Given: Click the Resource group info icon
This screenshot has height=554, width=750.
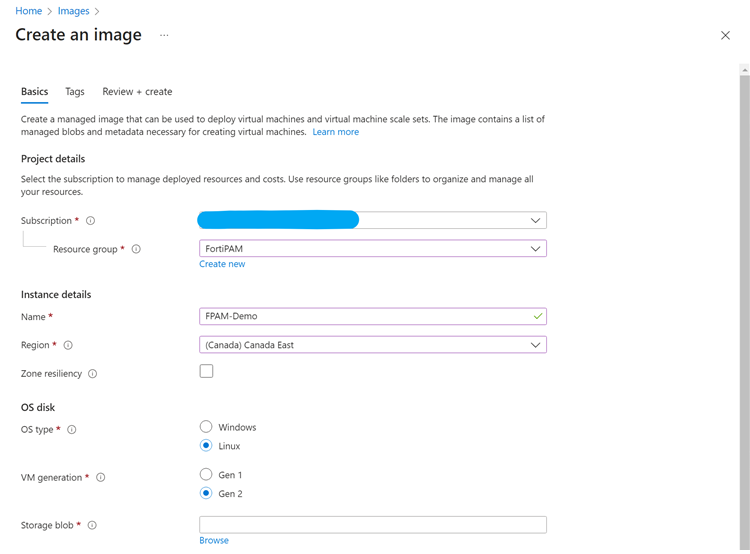Looking at the screenshot, I should pyautogui.click(x=136, y=249).
